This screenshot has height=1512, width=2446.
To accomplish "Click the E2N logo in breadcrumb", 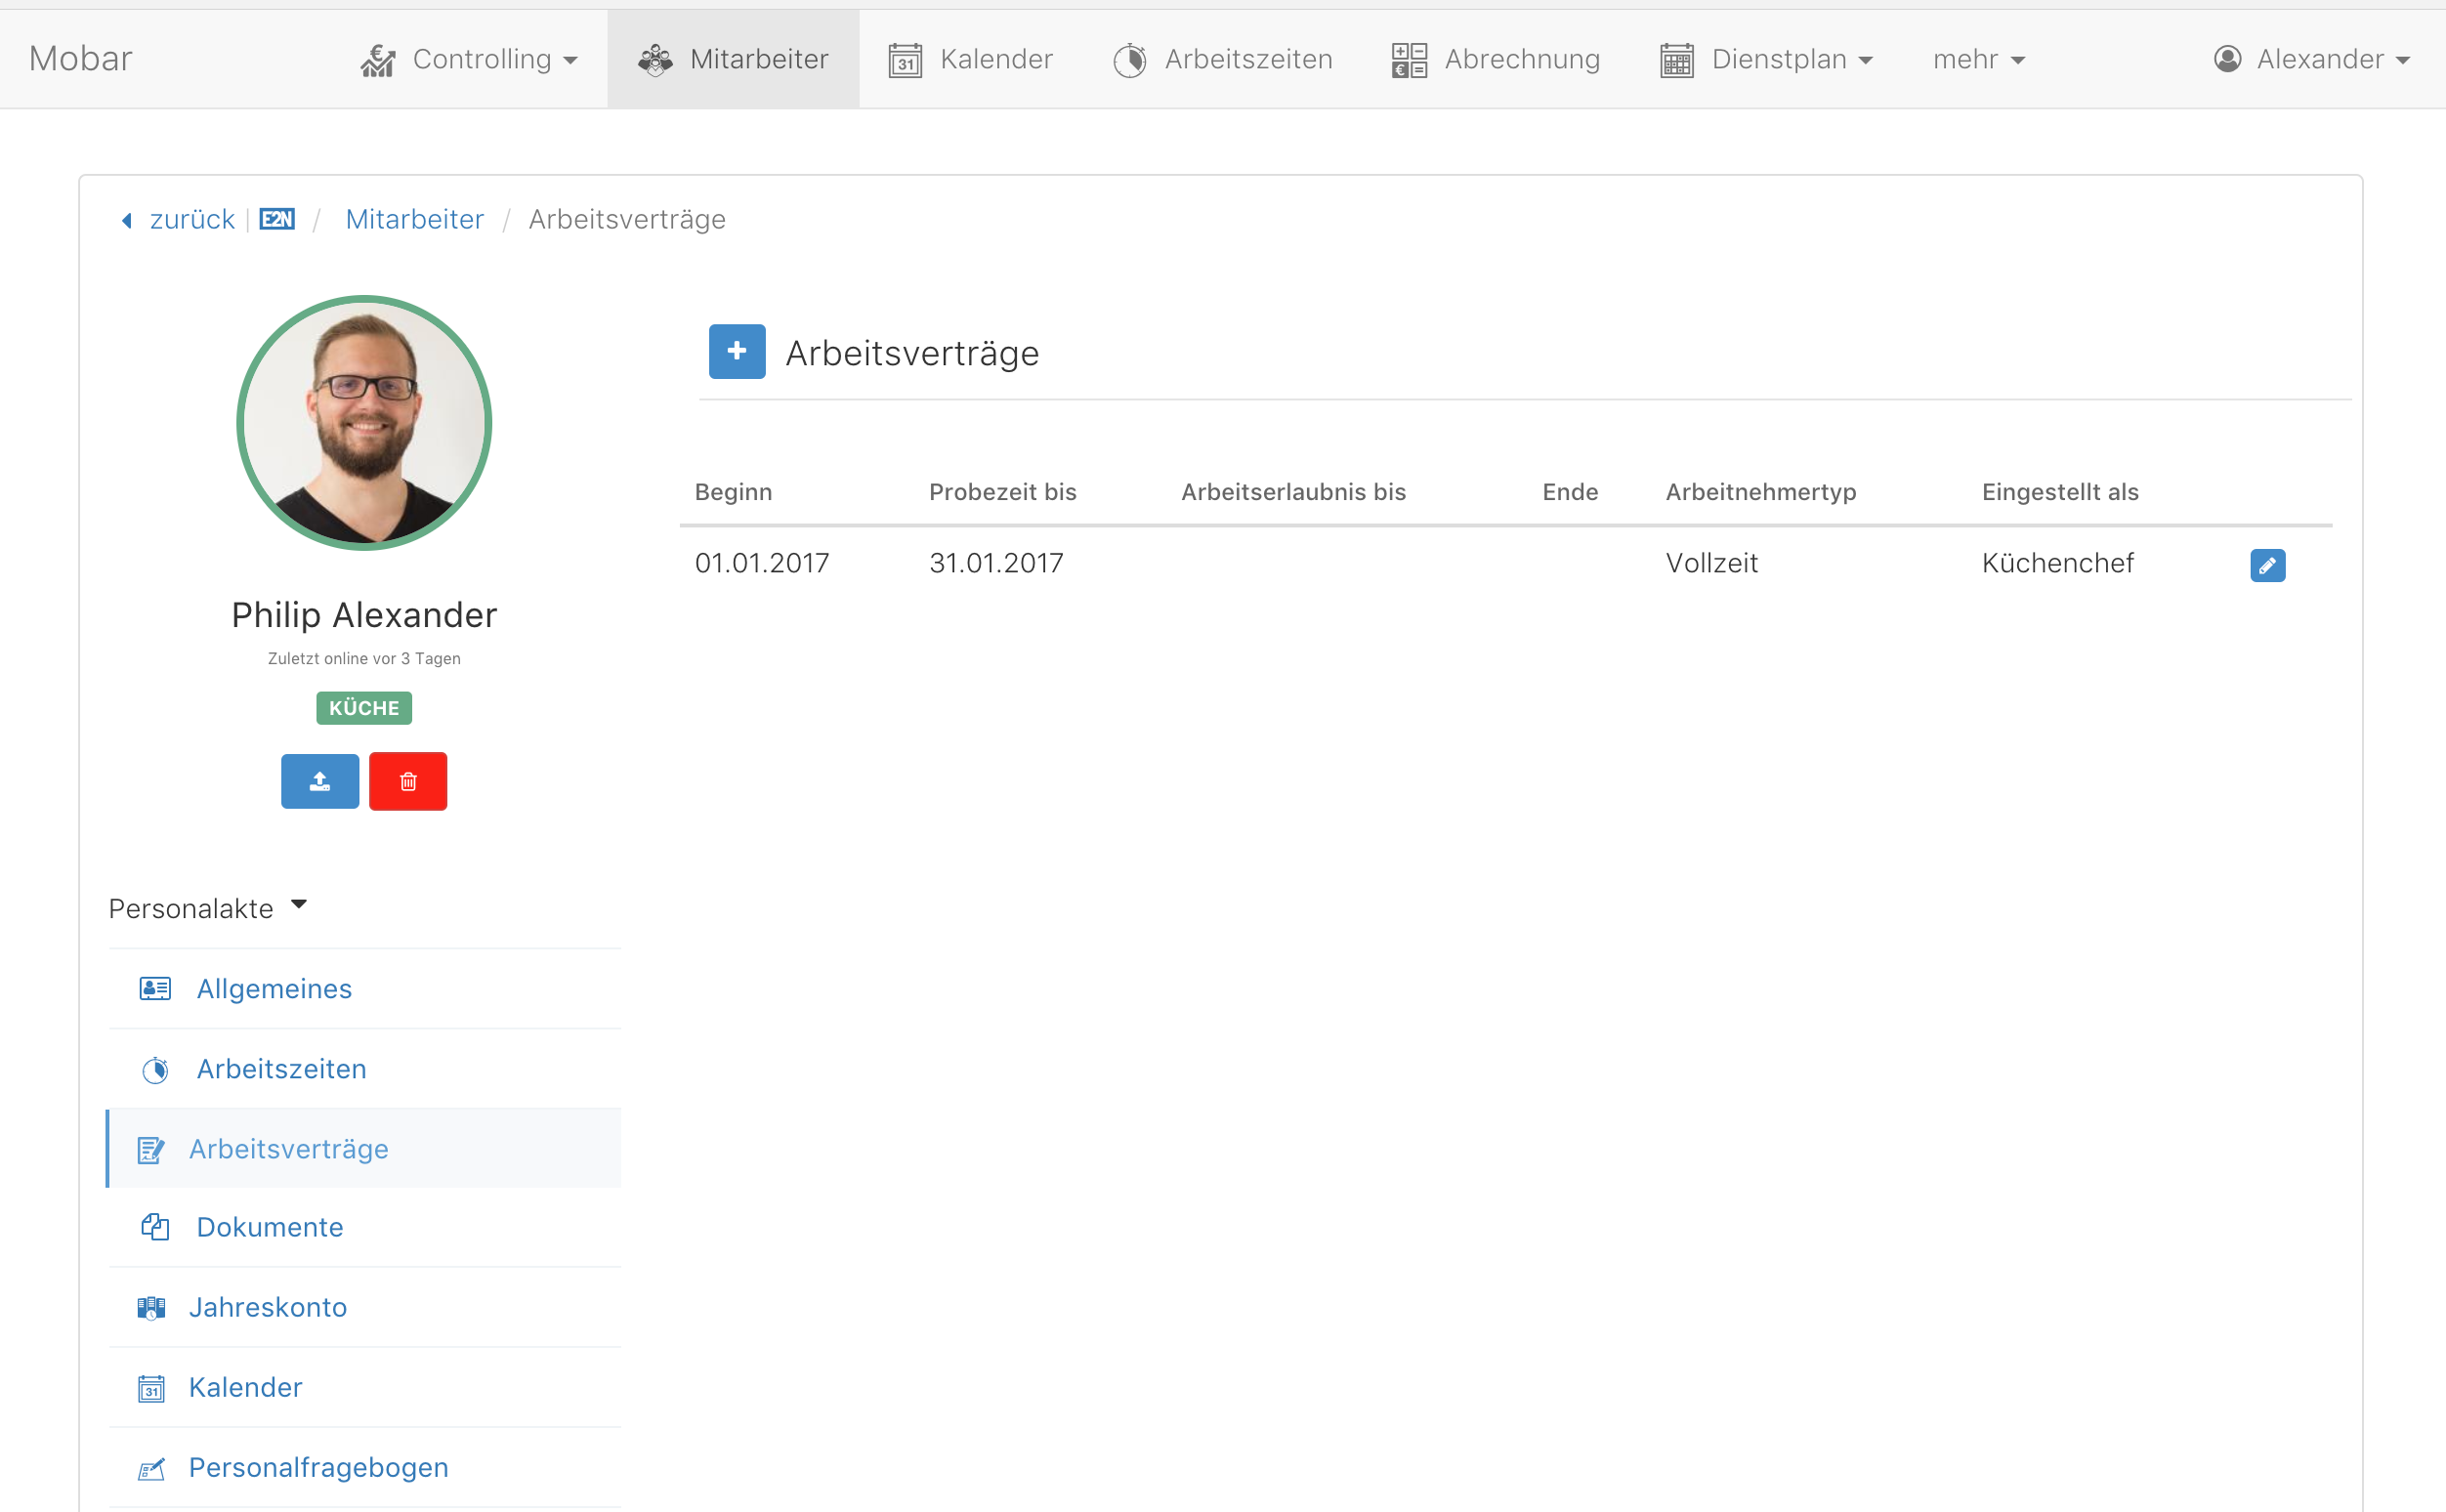I will coord(277,219).
